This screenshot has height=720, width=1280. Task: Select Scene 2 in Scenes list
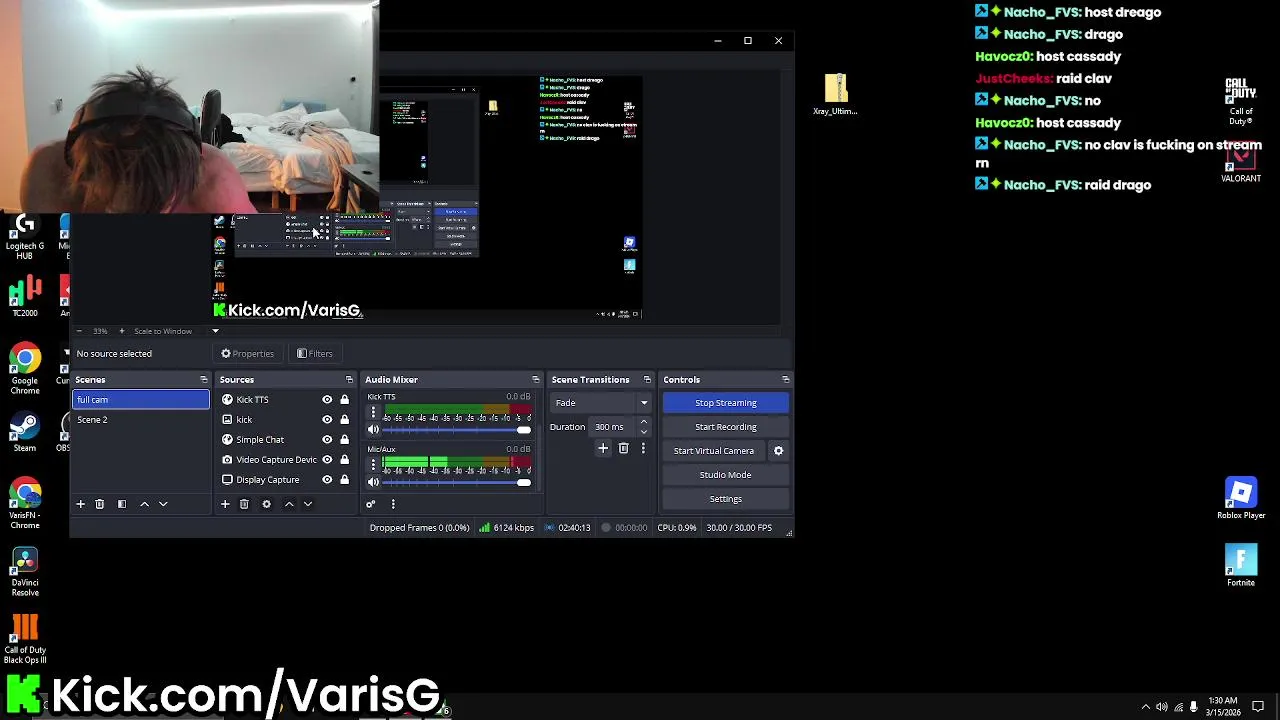click(141, 420)
